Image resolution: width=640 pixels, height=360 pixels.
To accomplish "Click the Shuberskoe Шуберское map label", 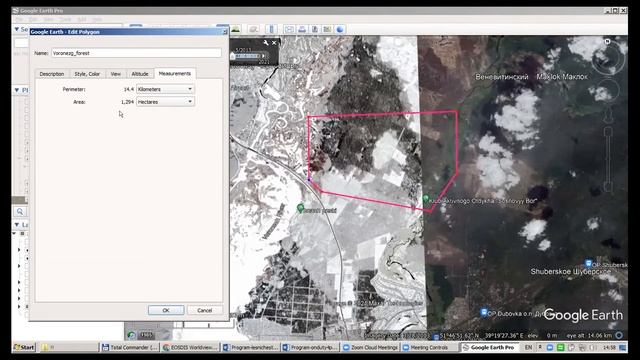I will (x=571, y=271).
